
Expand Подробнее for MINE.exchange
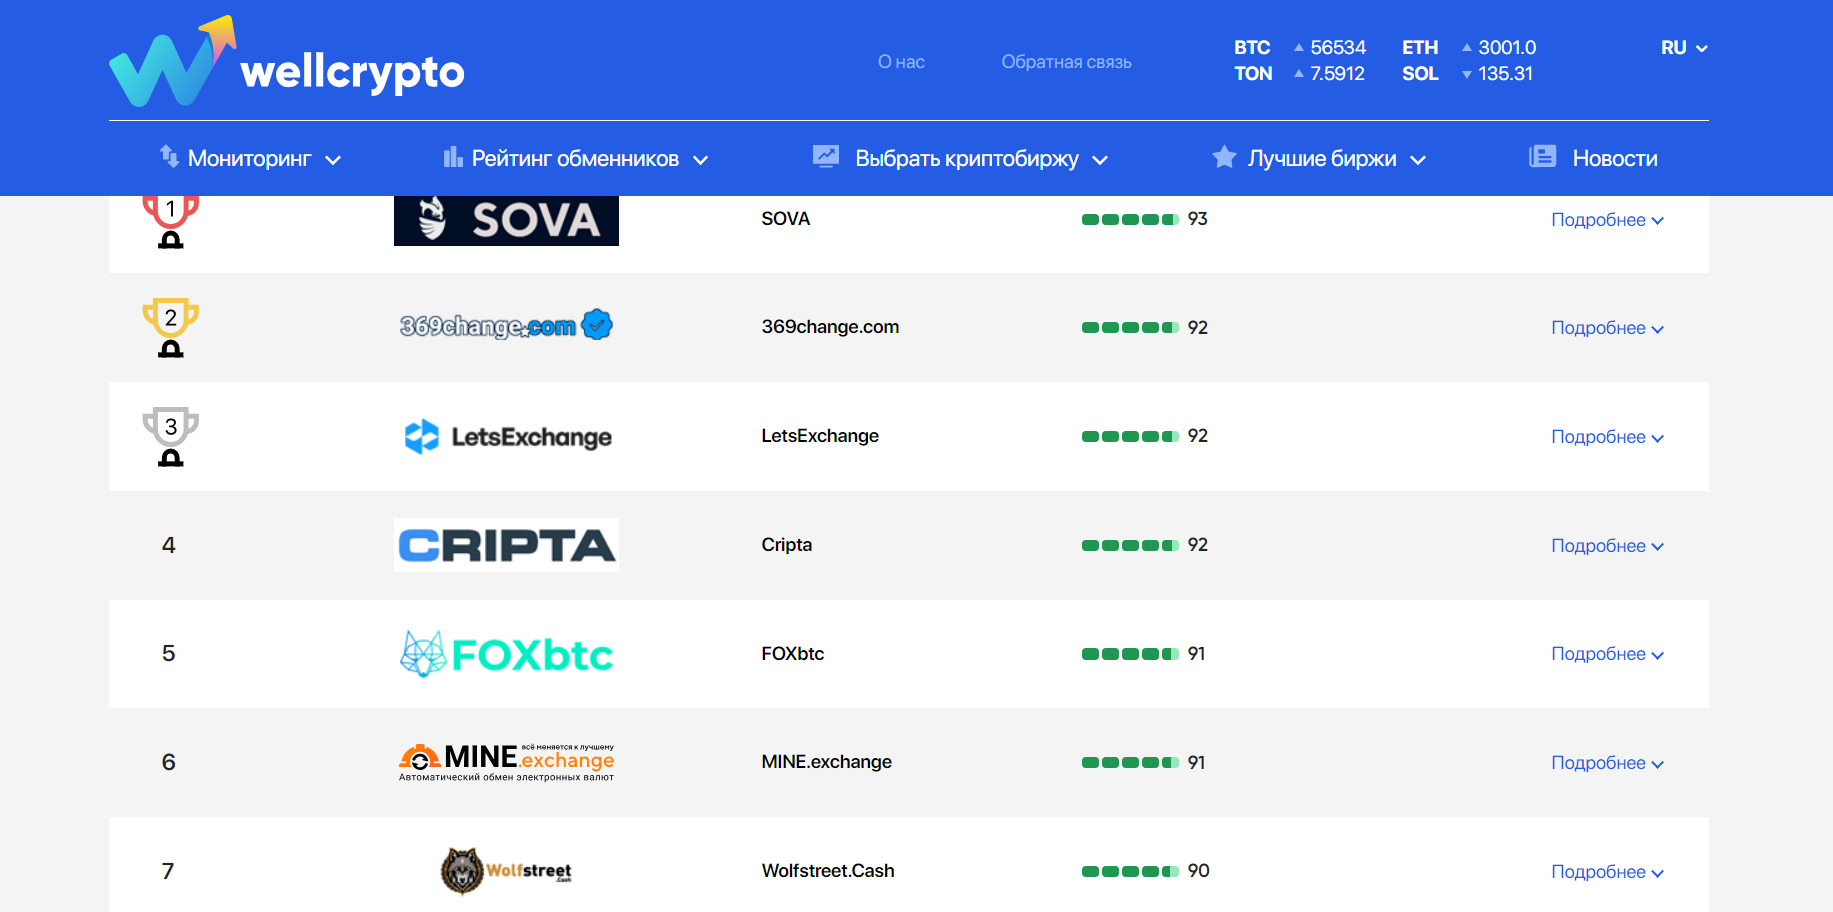pyautogui.click(x=1607, y=763)
